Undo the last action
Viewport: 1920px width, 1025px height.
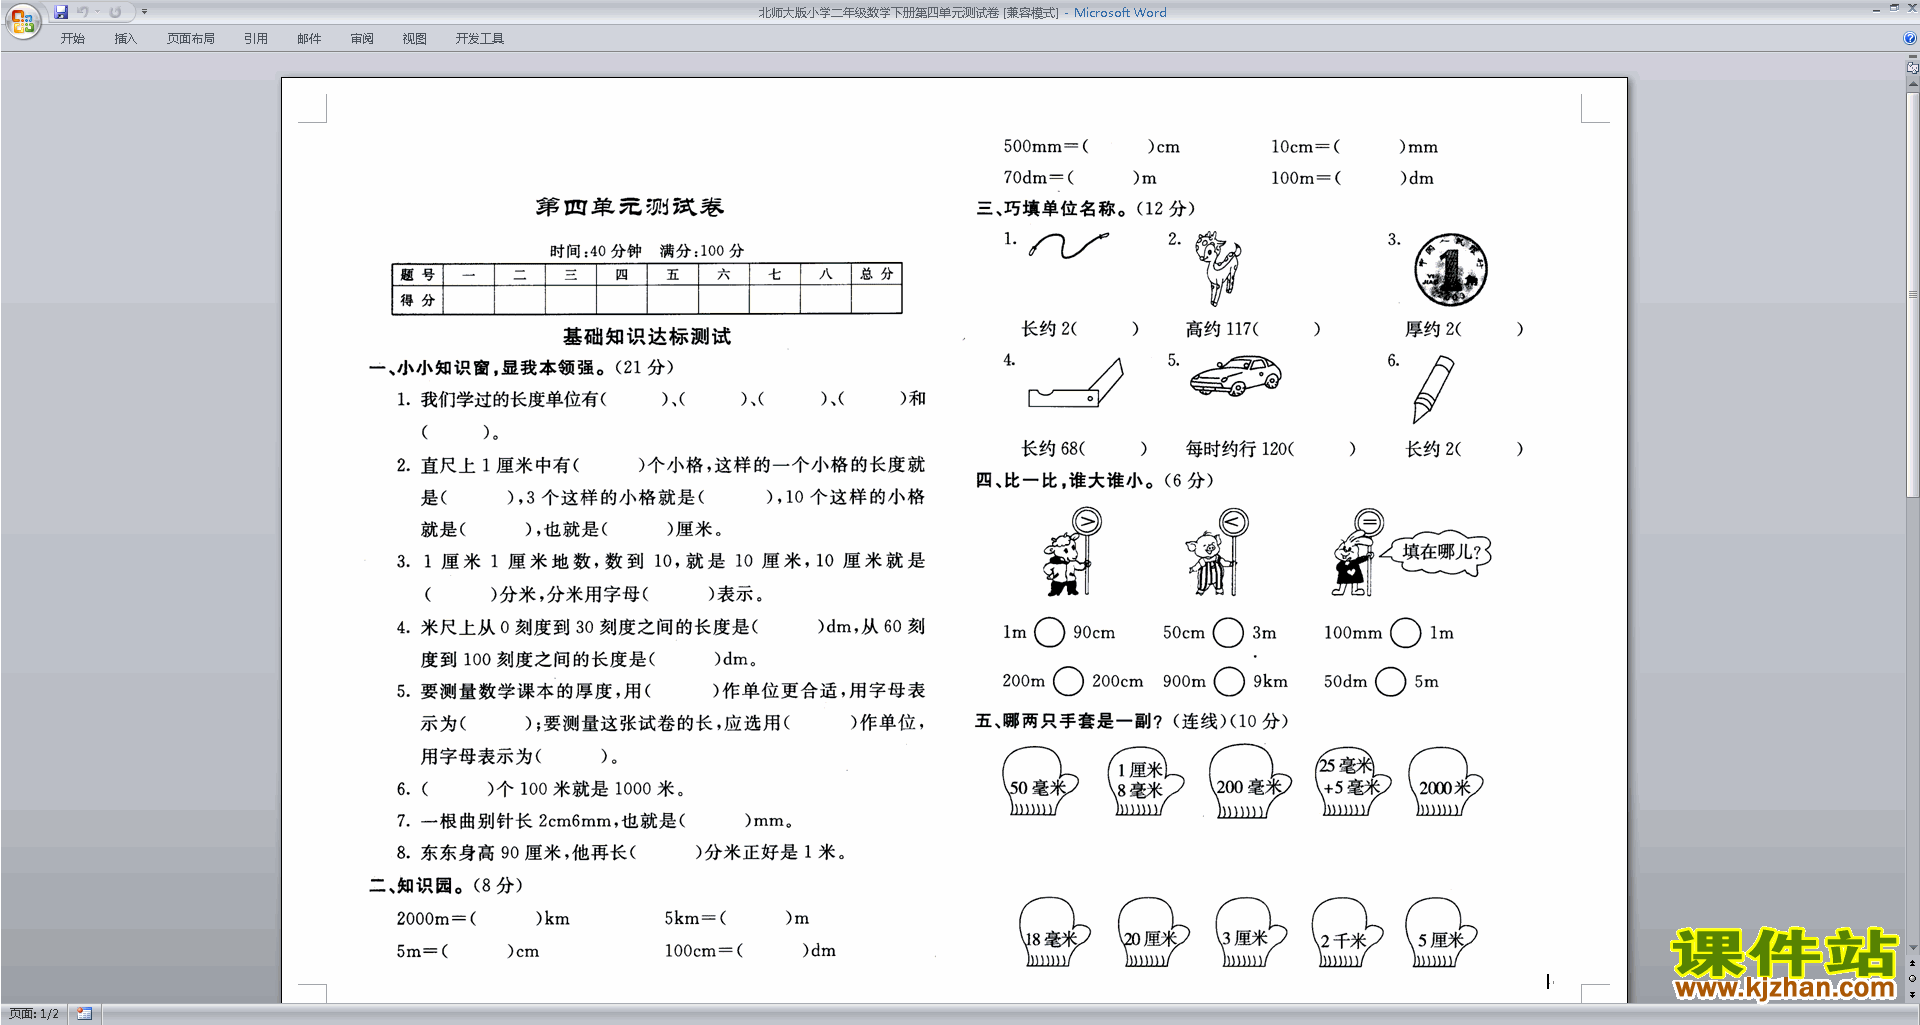point(83,12)
